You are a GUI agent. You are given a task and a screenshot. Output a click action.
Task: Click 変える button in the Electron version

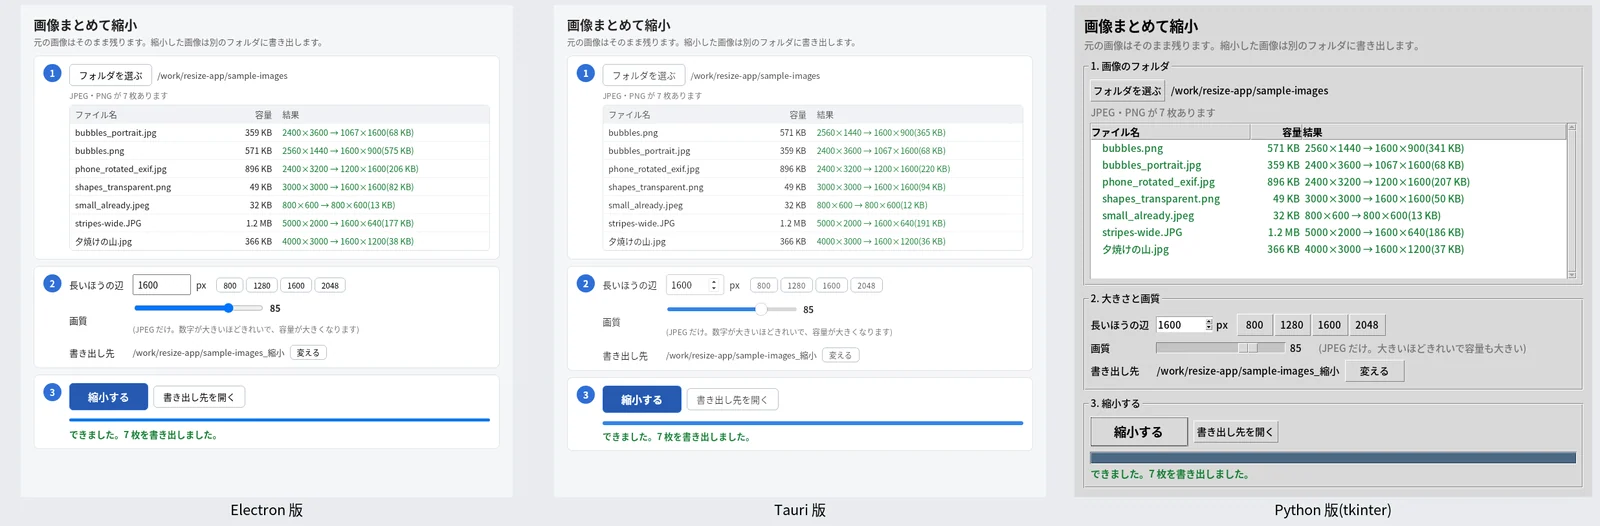309,353
